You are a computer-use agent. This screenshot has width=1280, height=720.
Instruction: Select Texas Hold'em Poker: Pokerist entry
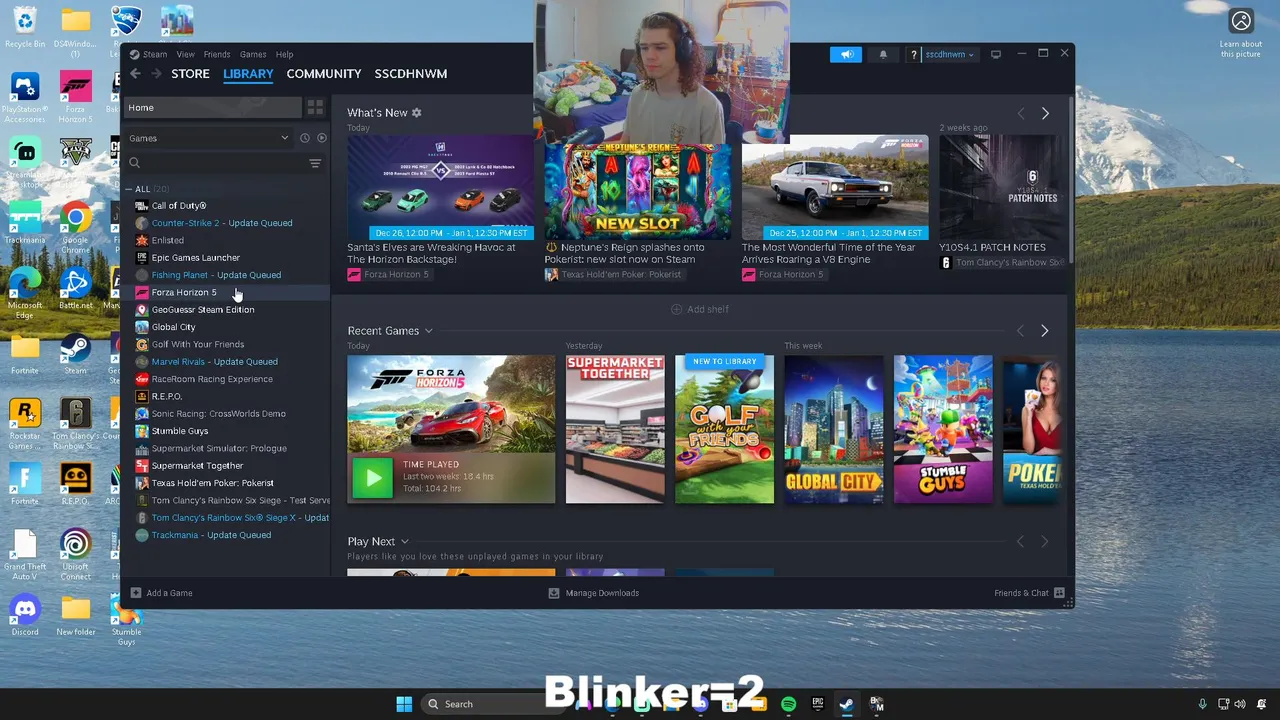click(x=213, y=483)
